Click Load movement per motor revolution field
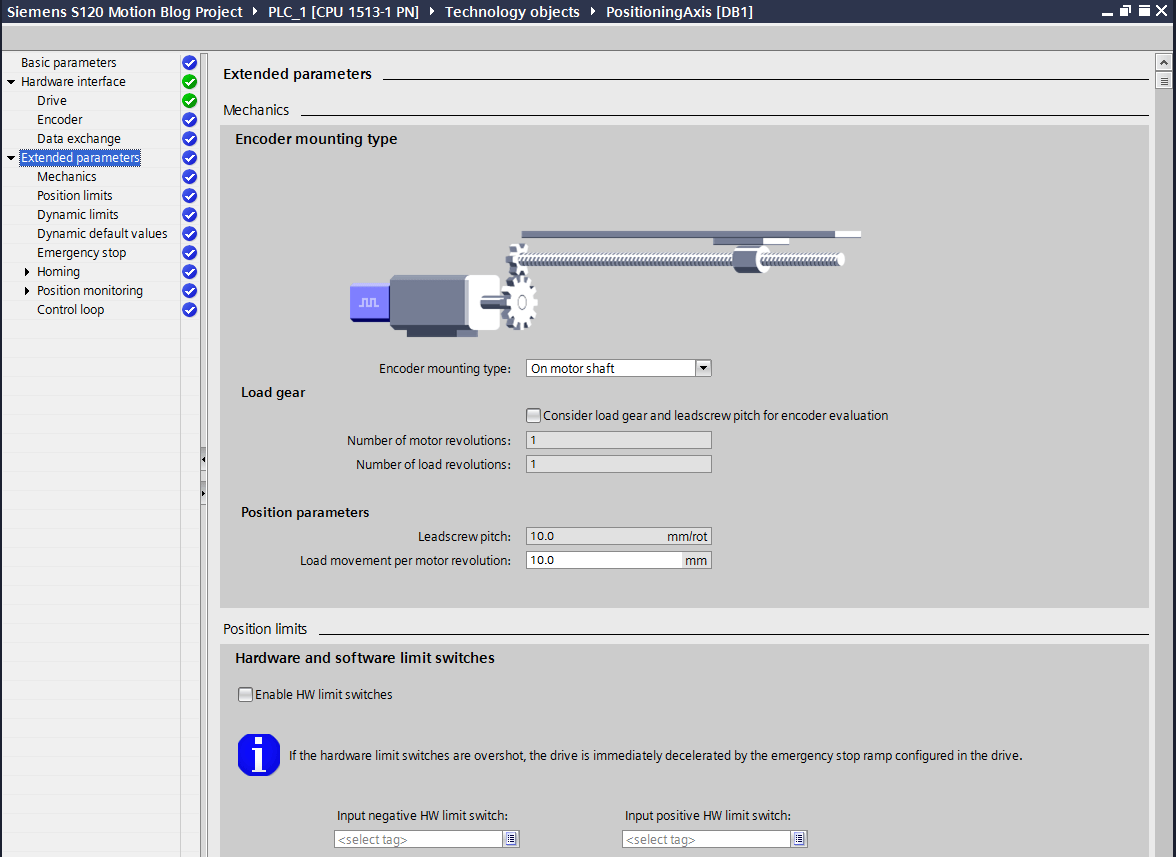This screenshot has width=1176, height=857. click(x=619, y=560)
